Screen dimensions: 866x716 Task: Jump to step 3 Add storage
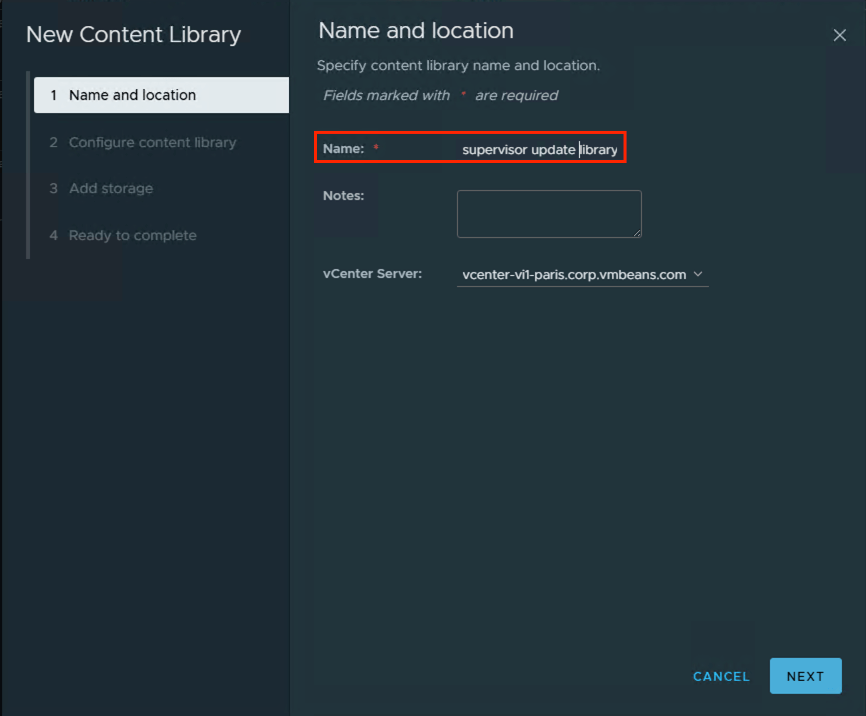tap(110, 188)
